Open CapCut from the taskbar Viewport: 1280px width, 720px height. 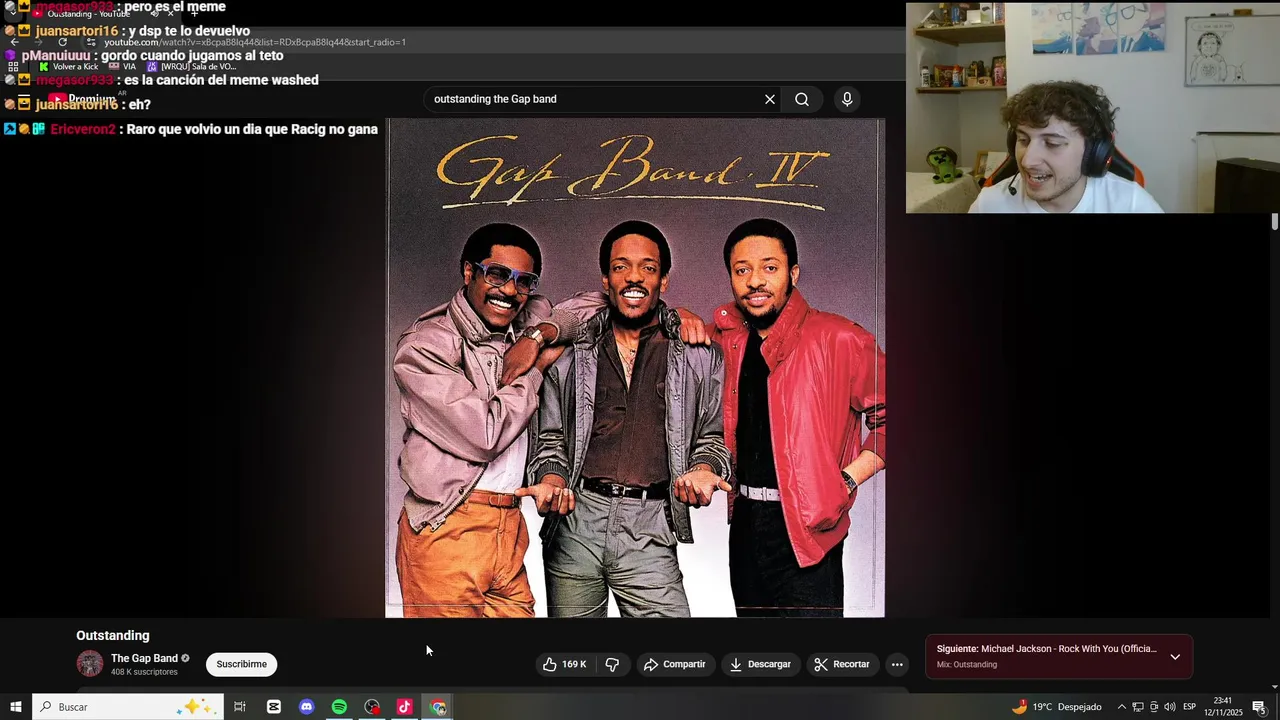click(x=274, y=707)
